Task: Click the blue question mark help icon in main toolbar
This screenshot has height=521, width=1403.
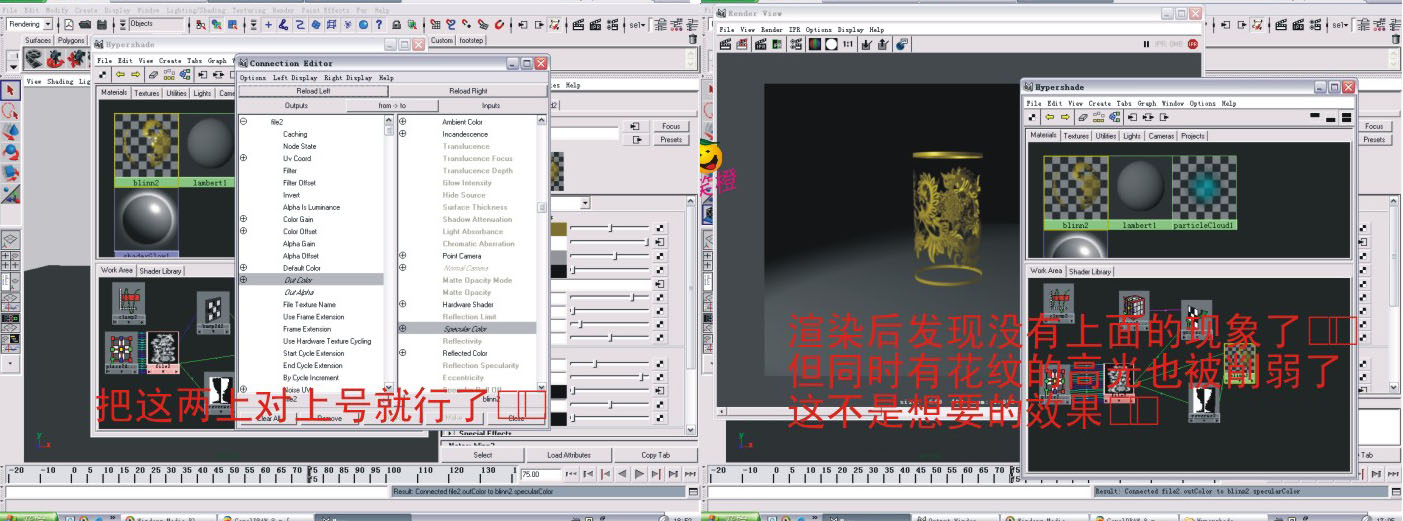Action: [379, 24]
